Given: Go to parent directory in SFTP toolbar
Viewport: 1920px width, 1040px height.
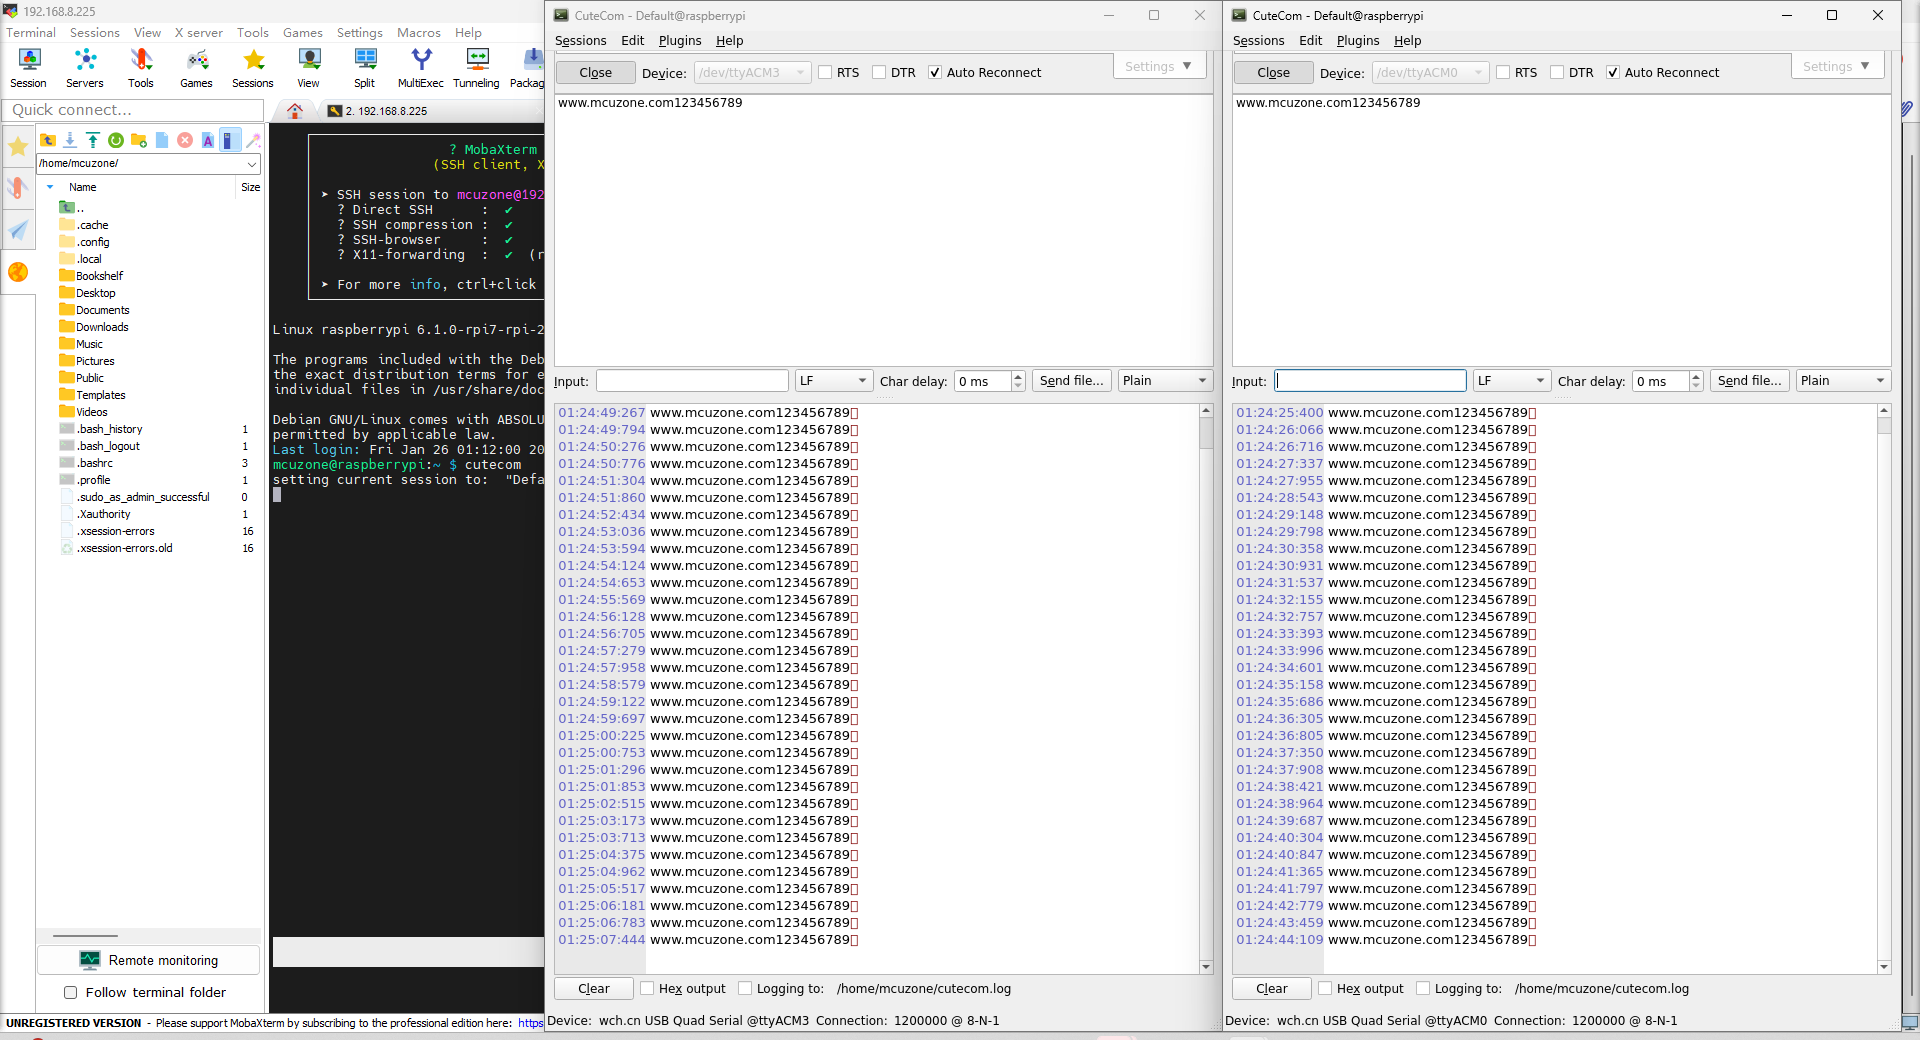Looking at the screenshot, I should coord(47,140).
